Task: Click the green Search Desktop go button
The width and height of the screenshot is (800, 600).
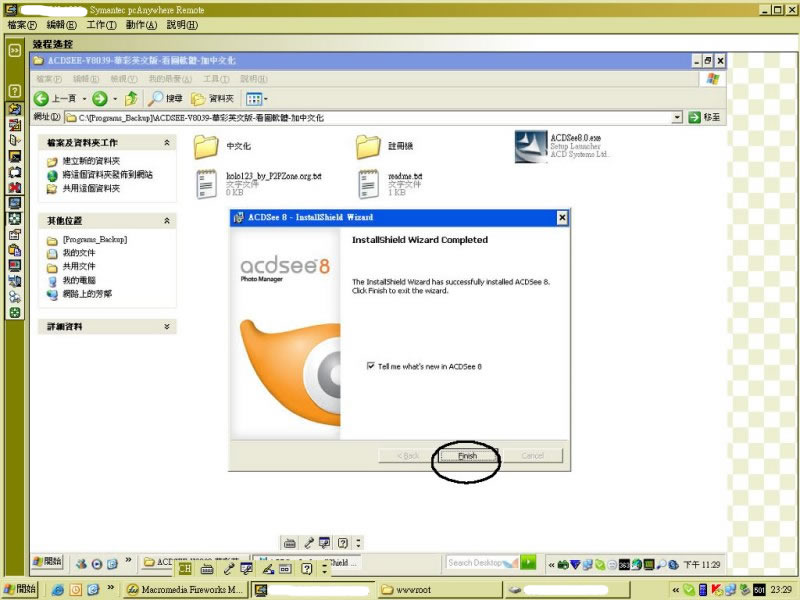Action: (x=529, y=562)
